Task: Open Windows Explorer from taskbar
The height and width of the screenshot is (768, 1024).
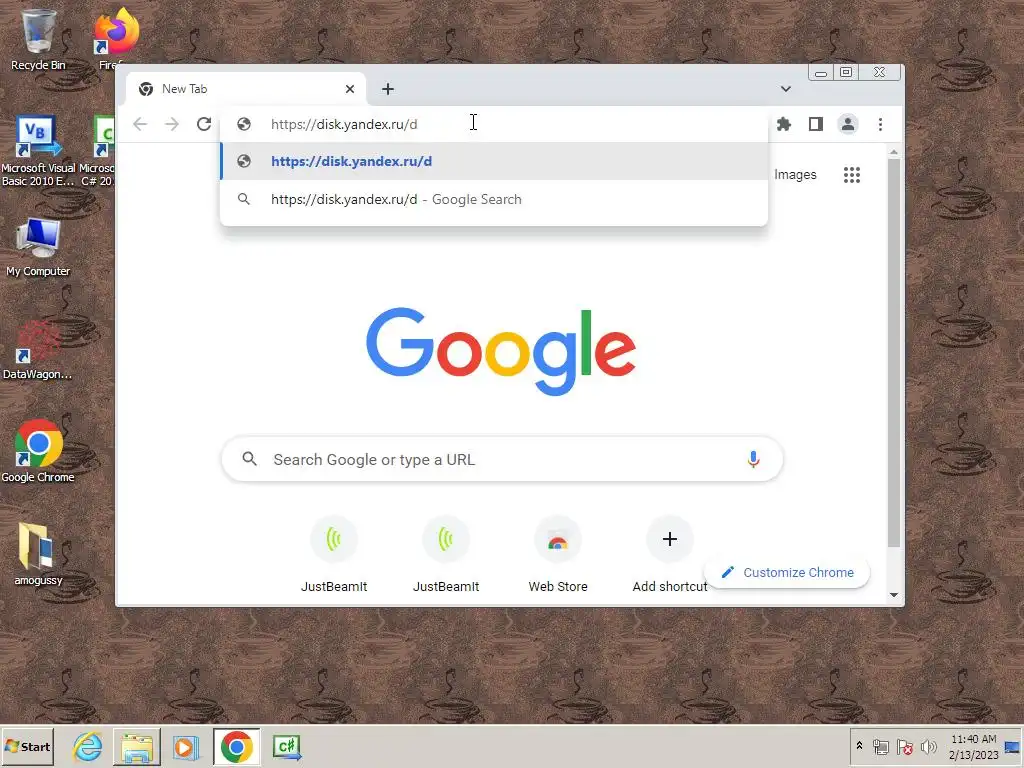Action: click(x=136, y=746)
